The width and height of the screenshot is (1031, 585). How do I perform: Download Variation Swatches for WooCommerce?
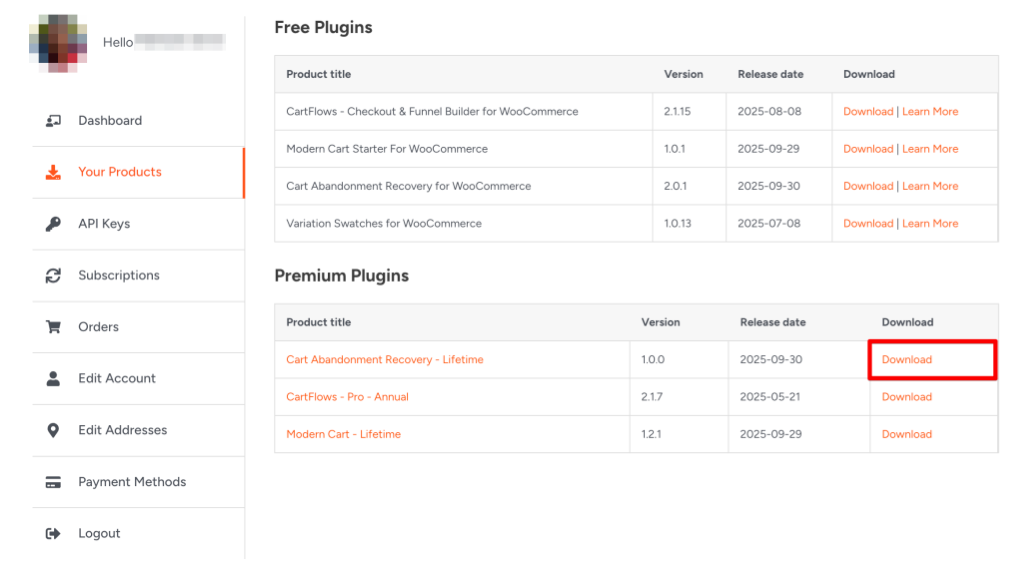click(867, 224)
